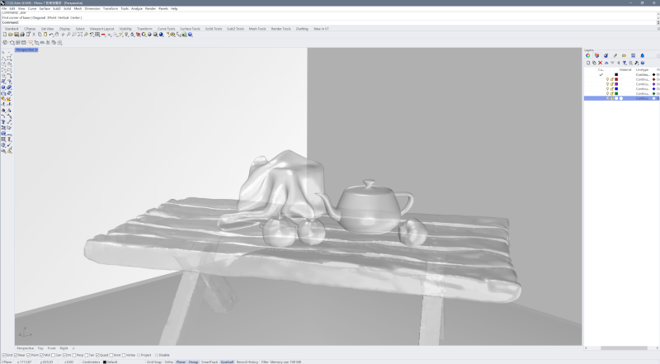
Task: Toggle Grid Snap in status bar
Action: (154, 362)
